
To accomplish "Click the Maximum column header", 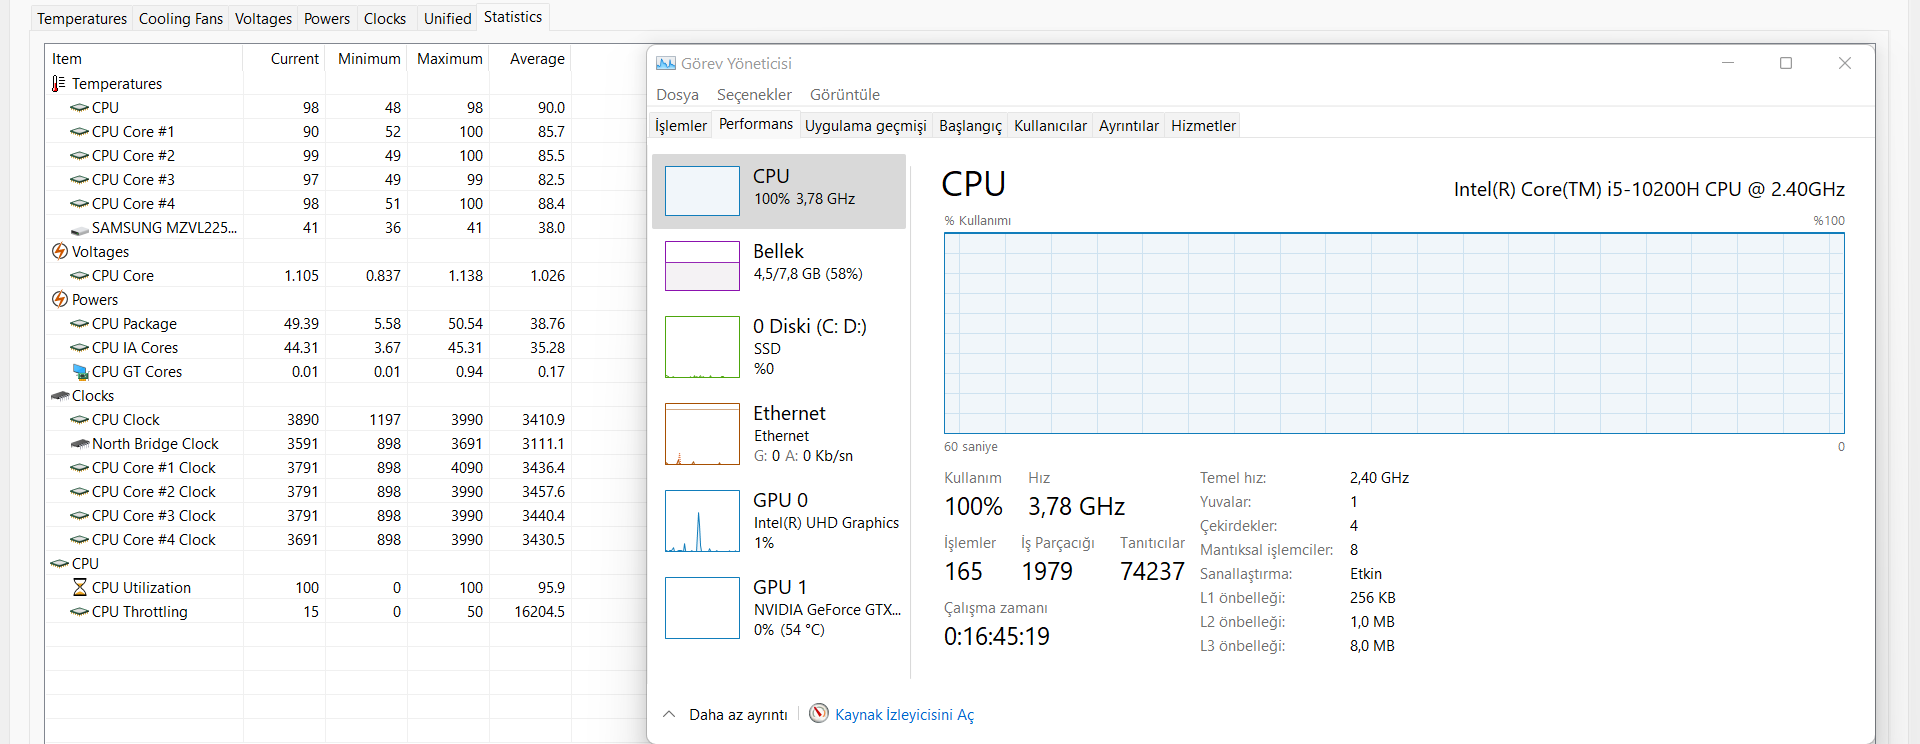I will 449,59.
